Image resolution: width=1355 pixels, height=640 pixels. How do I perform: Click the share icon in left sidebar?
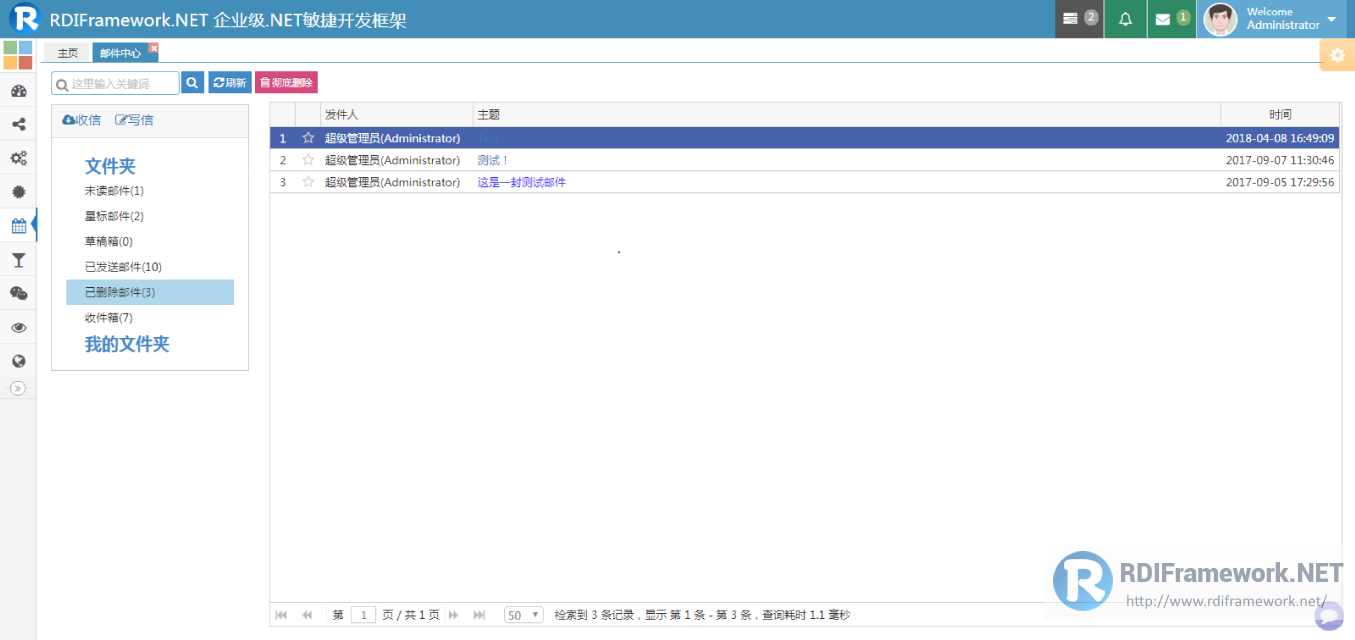(18, 125)
